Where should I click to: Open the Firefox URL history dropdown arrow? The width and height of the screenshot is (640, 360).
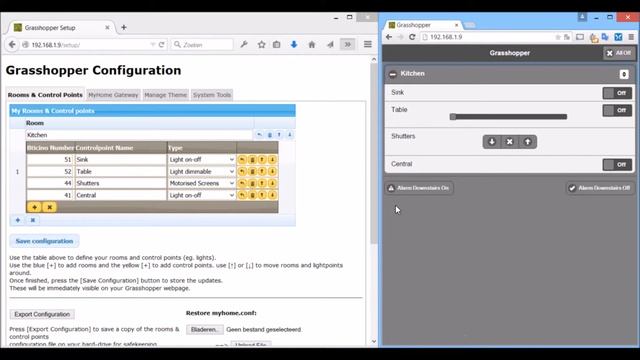coord(153,44)
